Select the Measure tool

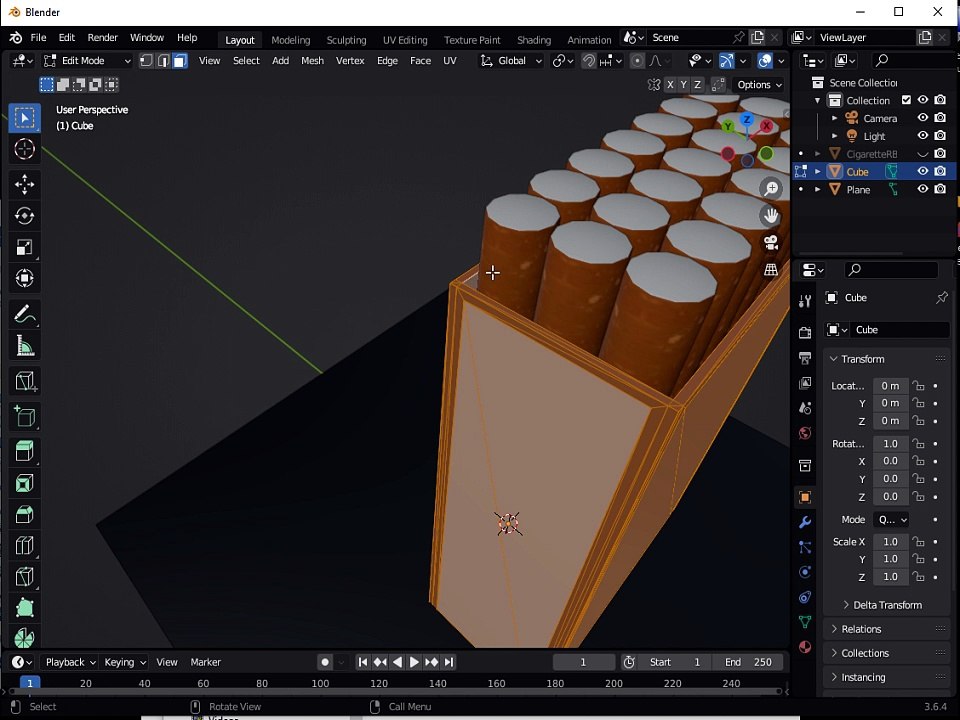(24, 346)
